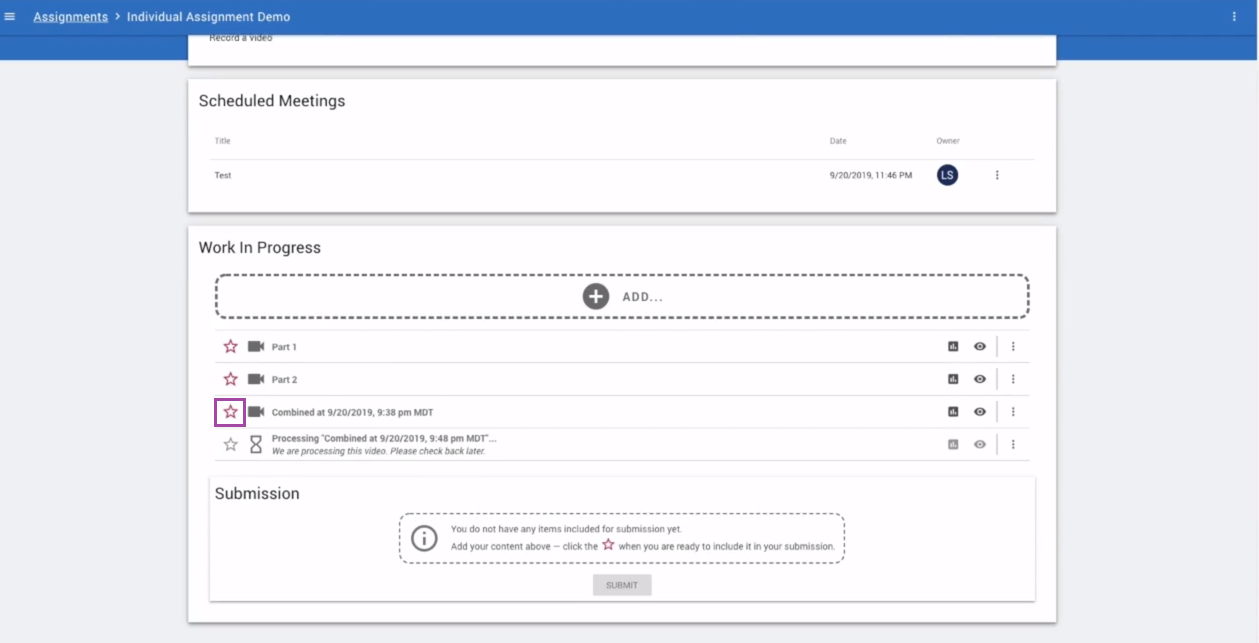Open more options for processing video
The width and height of the screenshot is (1259, 643).
[x=1013, y=444]
